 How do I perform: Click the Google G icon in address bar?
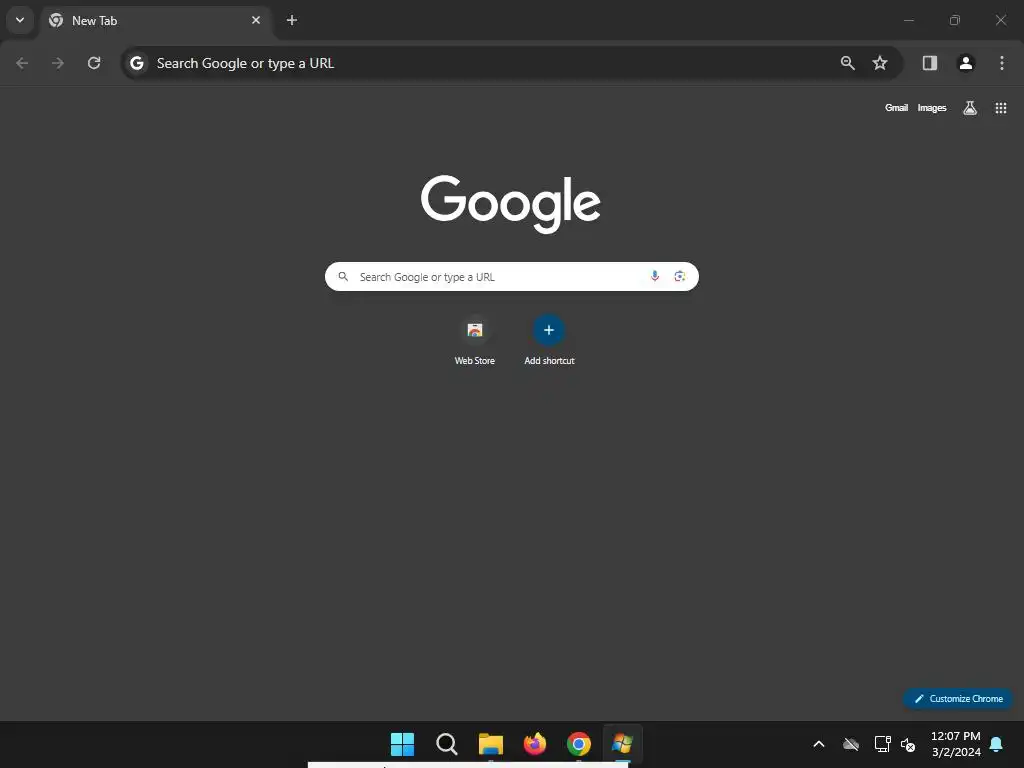point(136,63)
